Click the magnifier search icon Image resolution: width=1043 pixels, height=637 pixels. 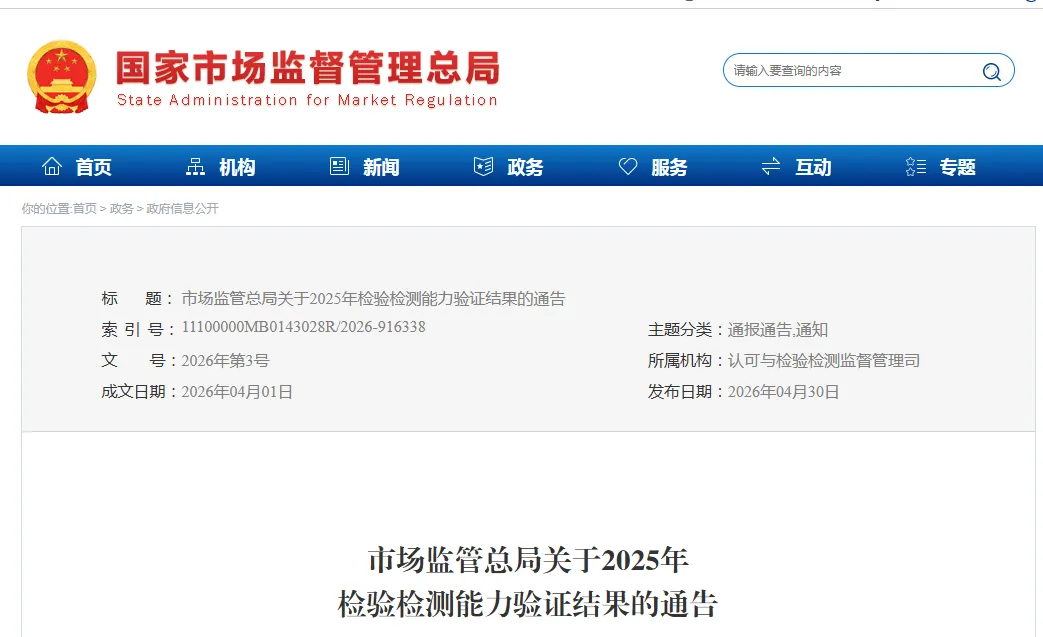click(x=991, y=71)
